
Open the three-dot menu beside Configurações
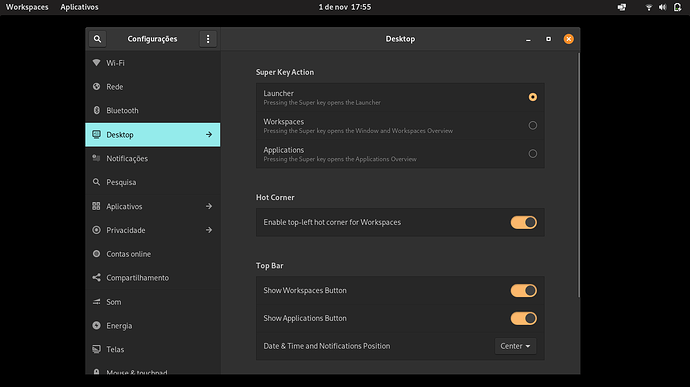pos(208,39)
